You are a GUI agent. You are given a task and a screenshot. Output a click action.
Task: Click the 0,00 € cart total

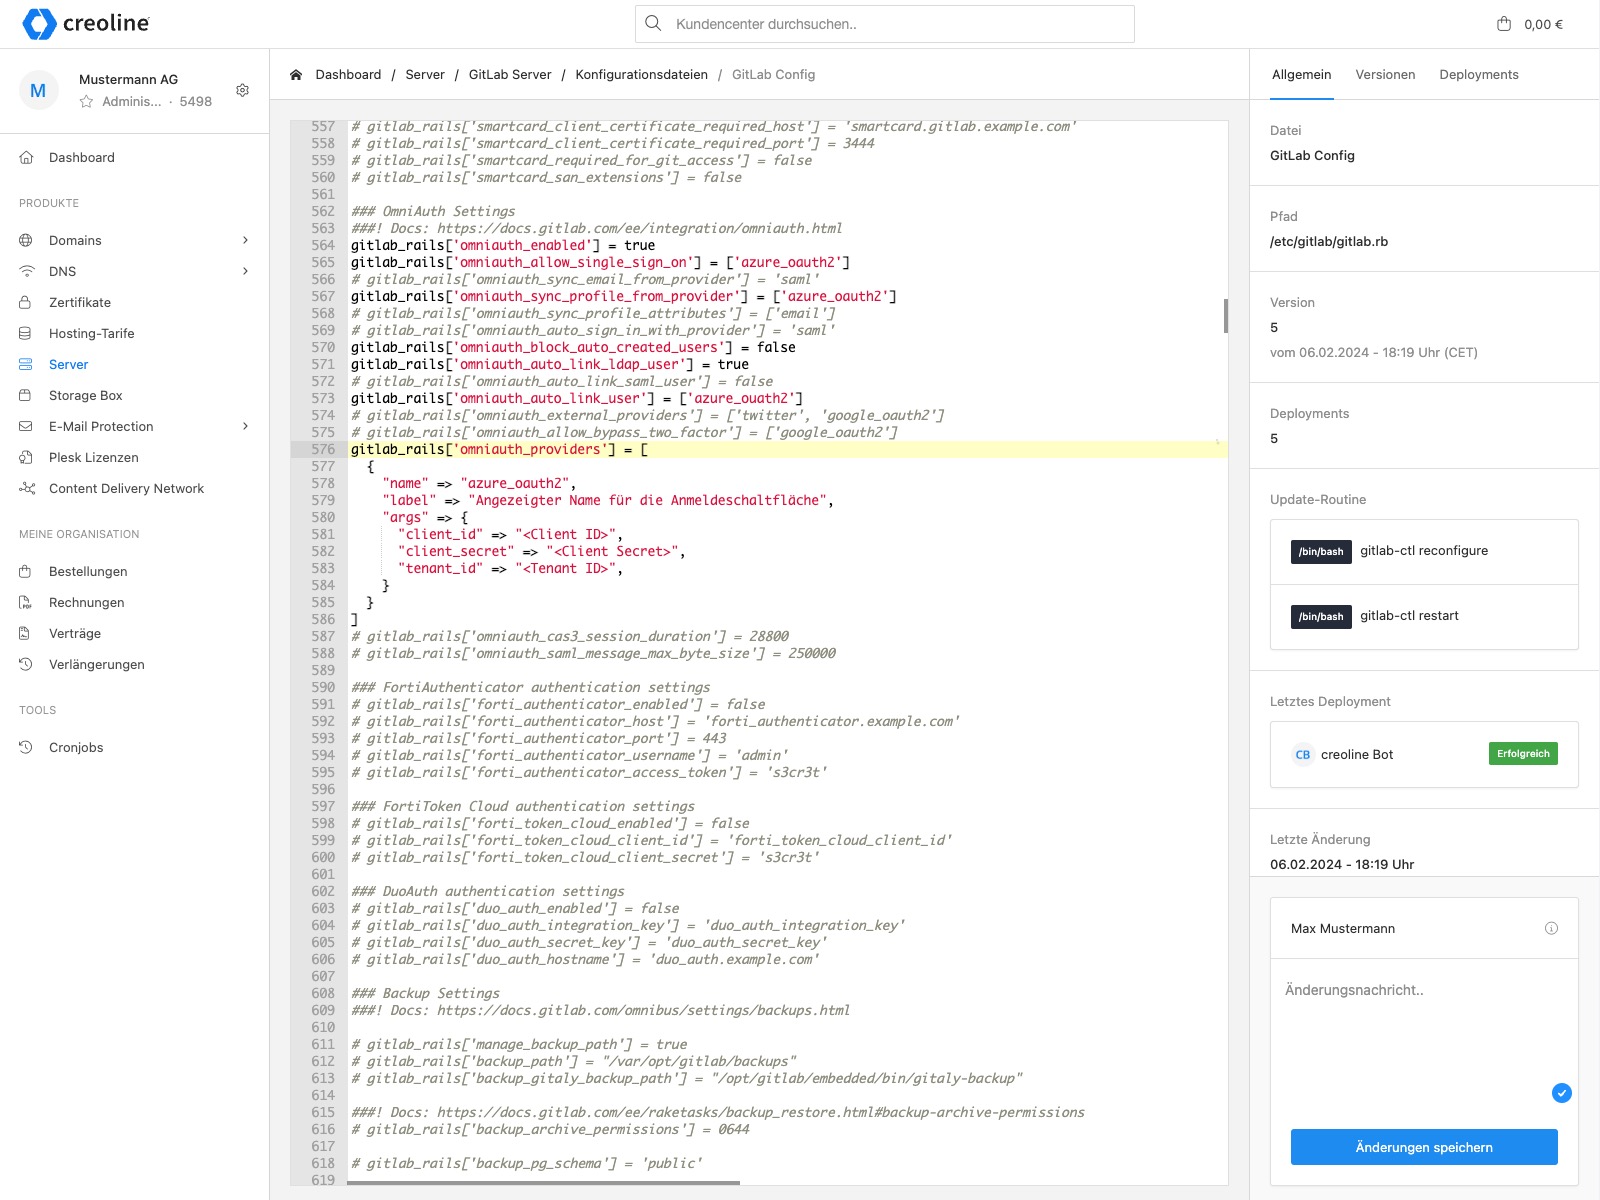pyautogui.click(x=1543, y=24)
